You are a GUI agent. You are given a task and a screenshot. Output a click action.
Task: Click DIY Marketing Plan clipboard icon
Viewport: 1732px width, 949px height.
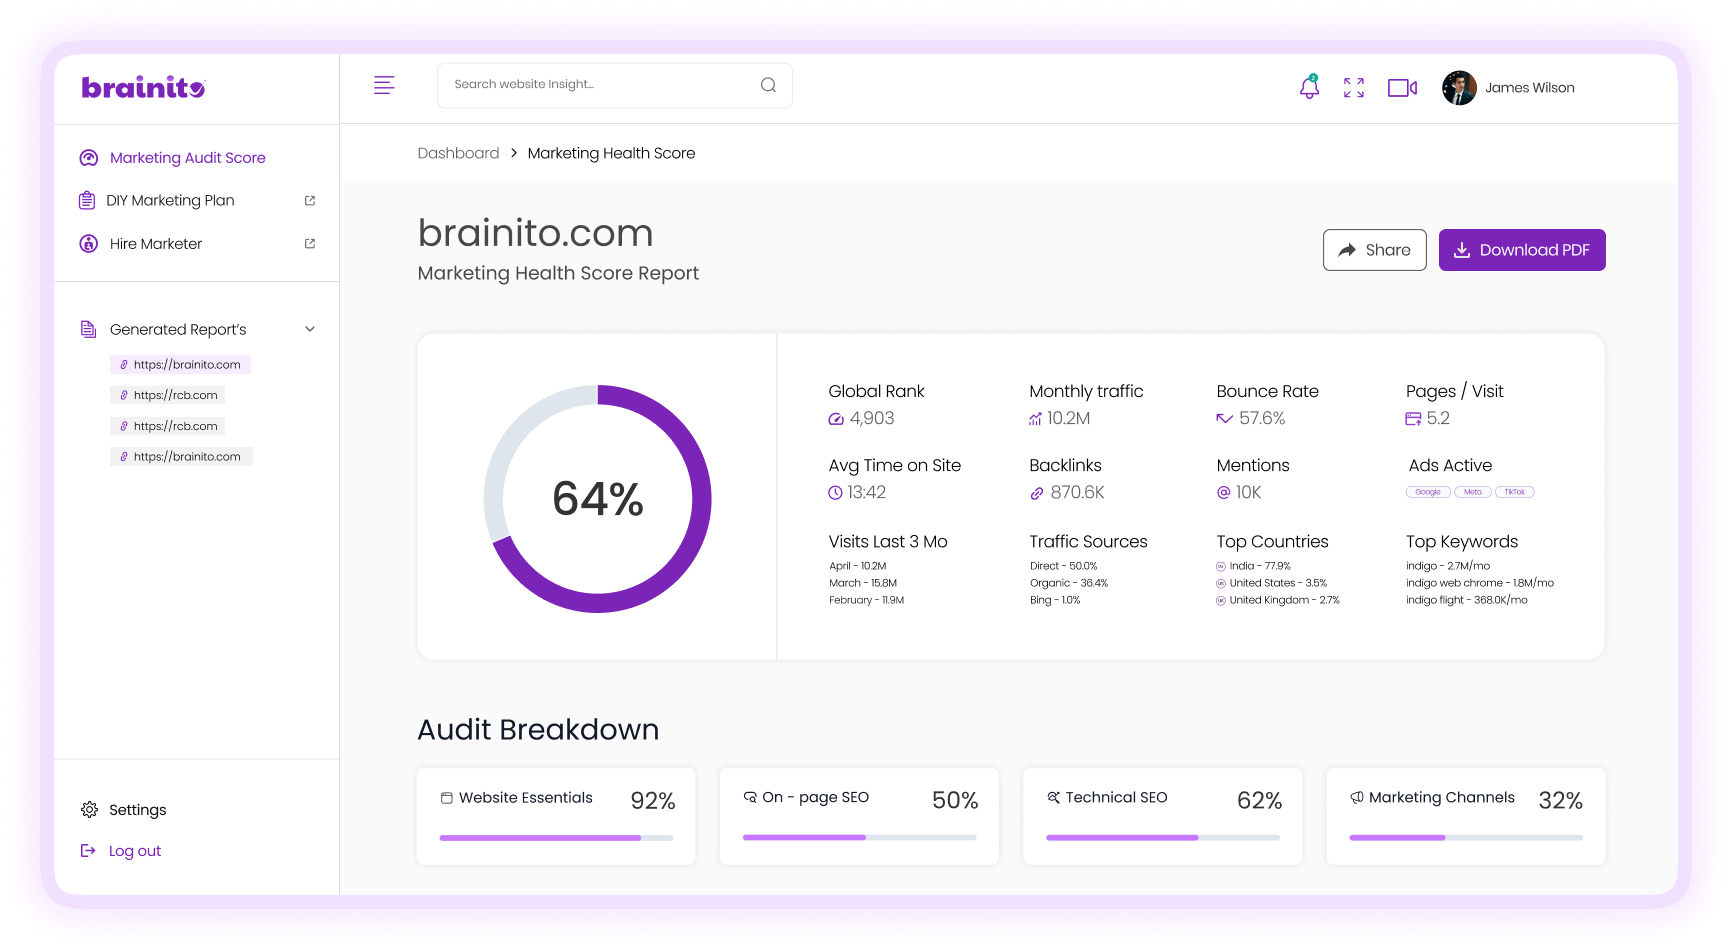click(87, 200)
